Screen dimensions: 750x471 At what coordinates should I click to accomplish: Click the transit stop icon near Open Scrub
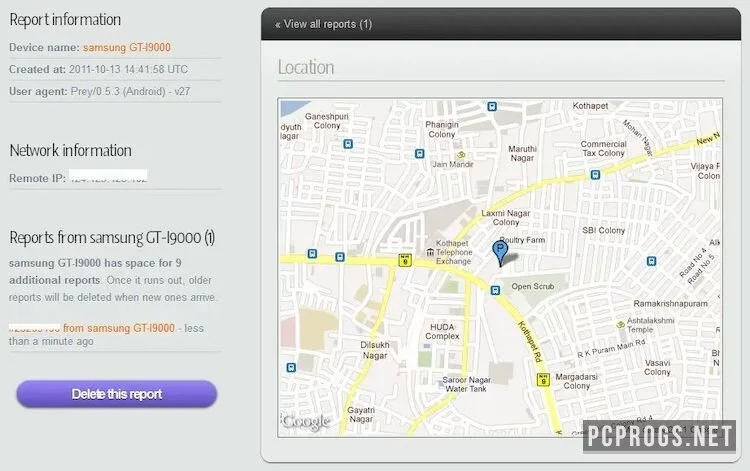[496, 290]
